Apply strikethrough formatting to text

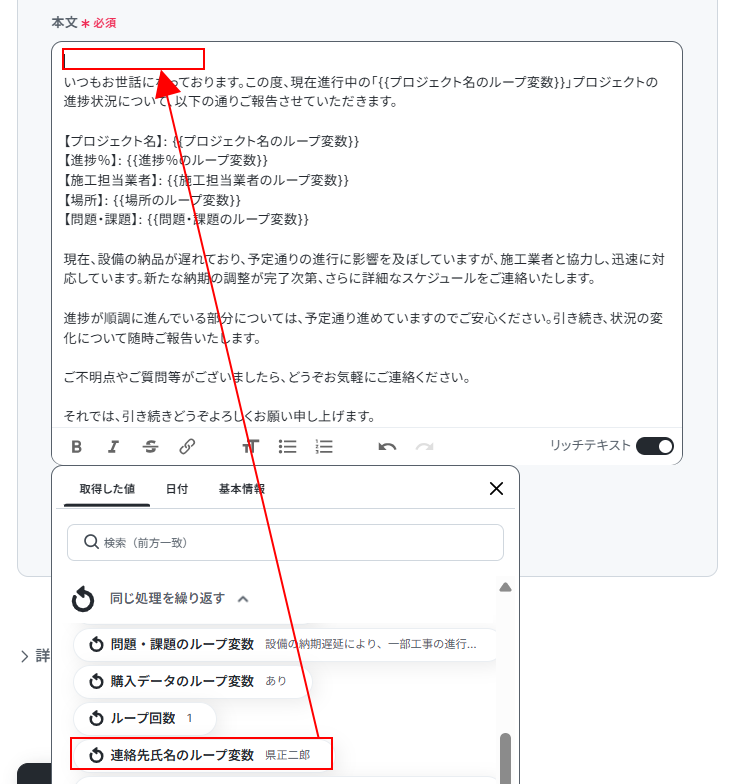pyautogui.click(x=150, y=446)
